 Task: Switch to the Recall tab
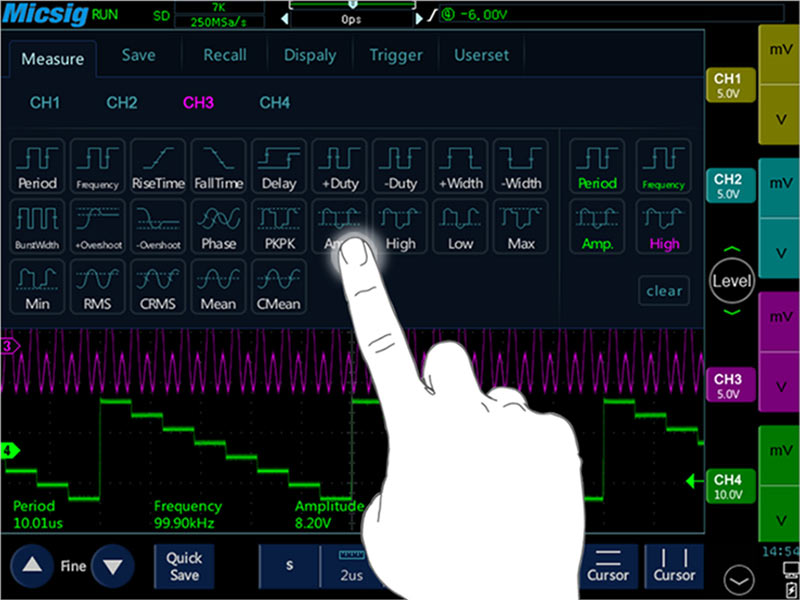click(225, 56)
